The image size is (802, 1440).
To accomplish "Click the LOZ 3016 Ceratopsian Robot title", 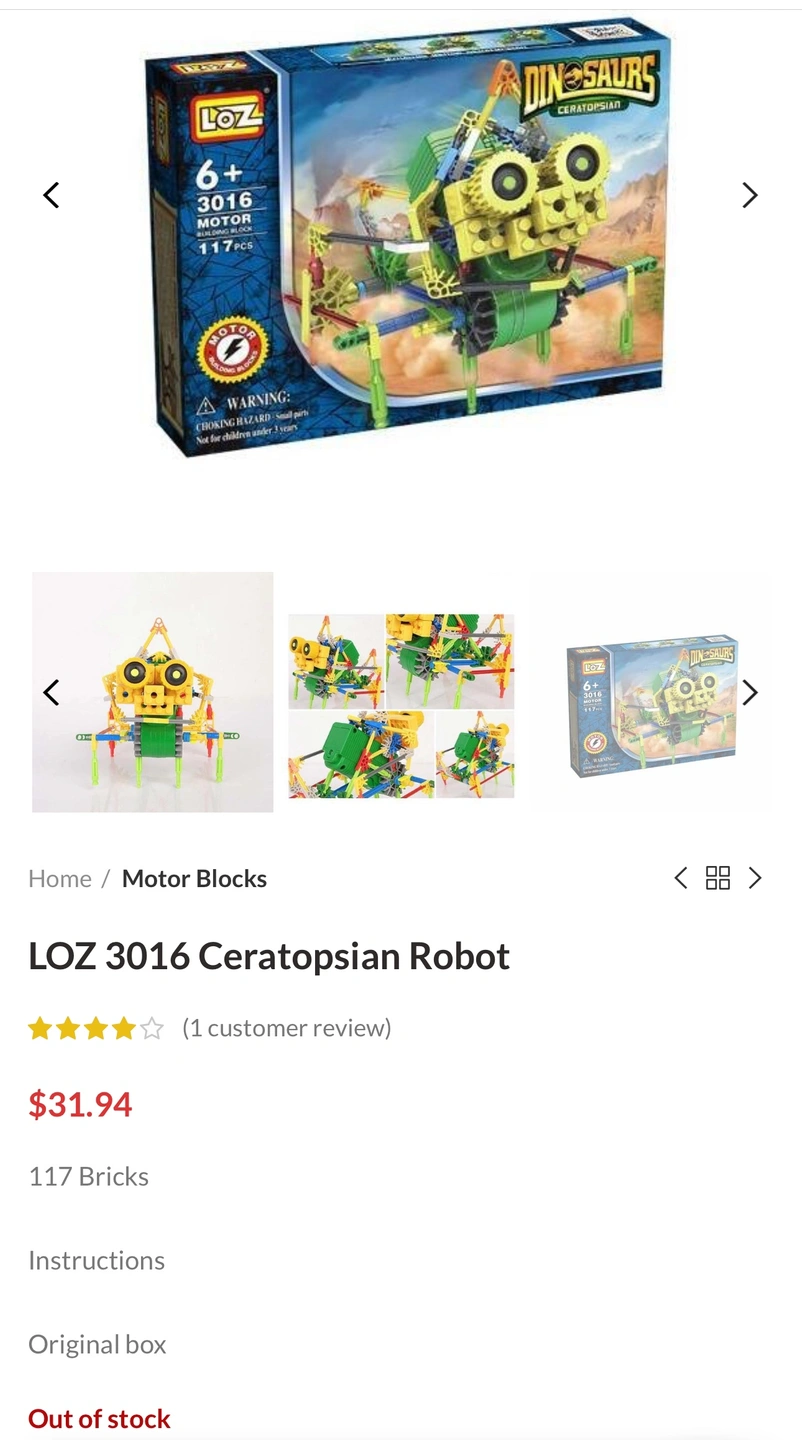I will point(269,956).
